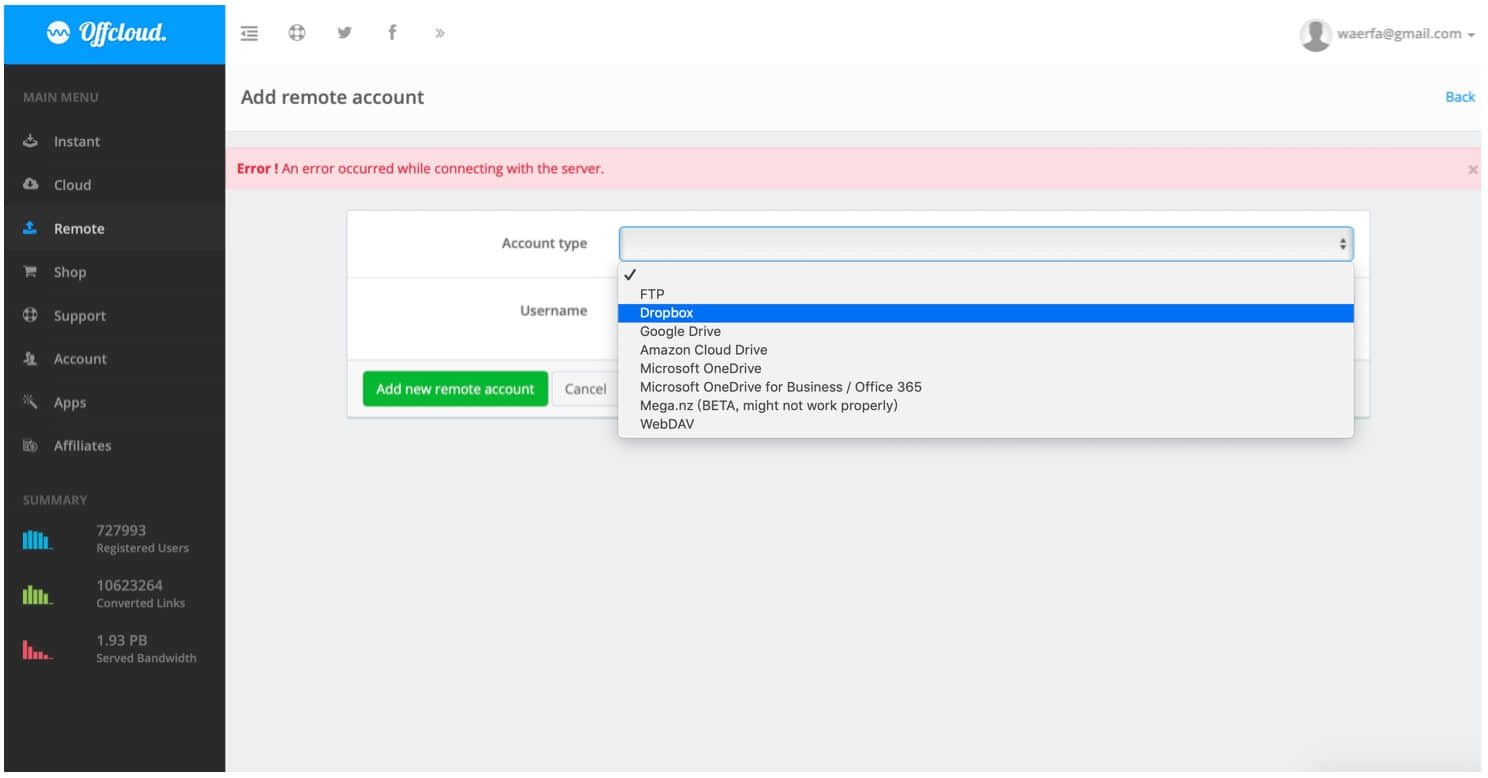
Task: Click the Converted Links green chart icon
Action: (x=37, y=596)
